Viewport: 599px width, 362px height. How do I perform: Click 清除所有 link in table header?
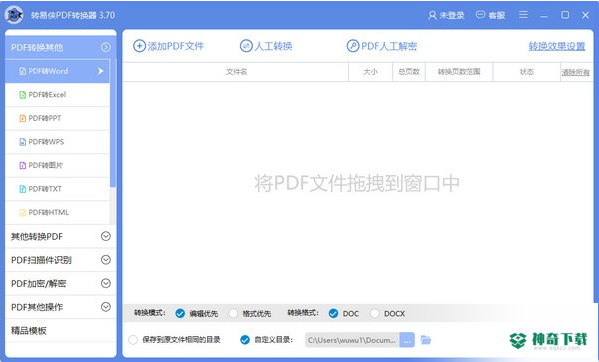coord(575,72)
